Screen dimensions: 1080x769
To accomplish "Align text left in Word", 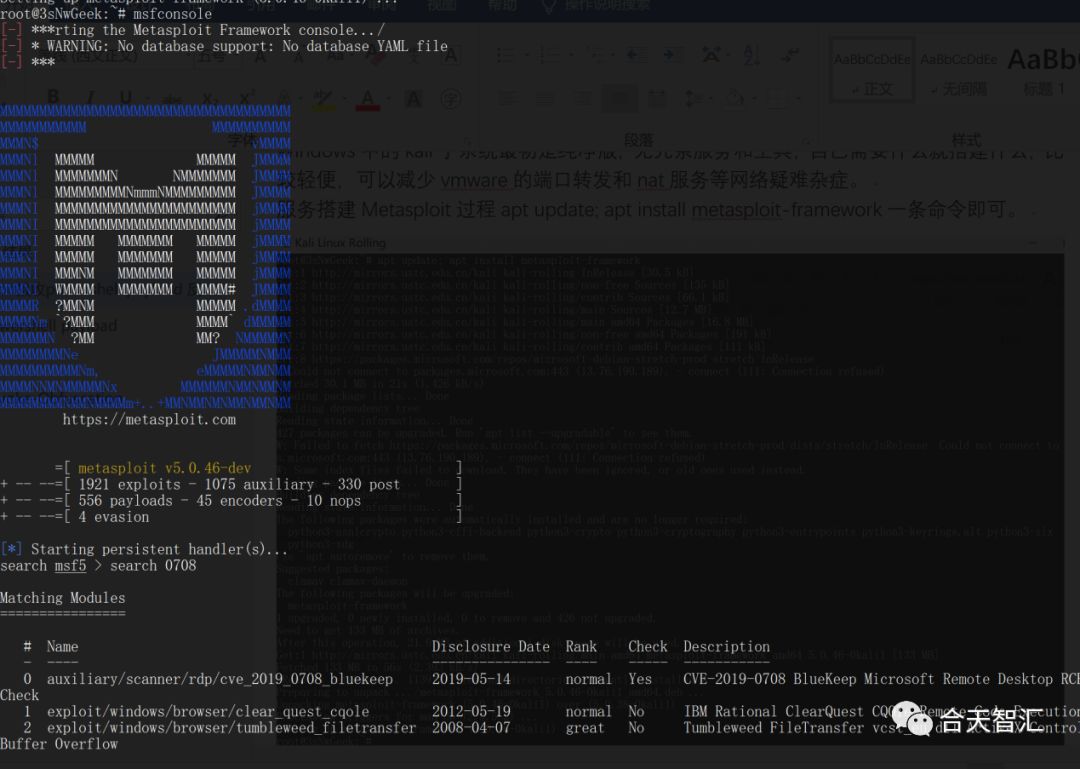I will coord(506,99).
